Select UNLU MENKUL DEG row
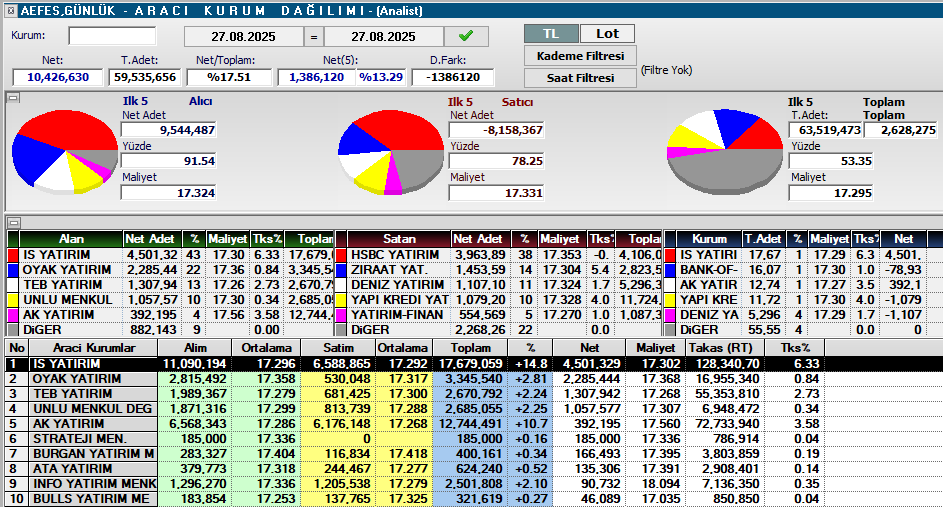The height and width of the screenshot is (507, 943). pos(474,409)
